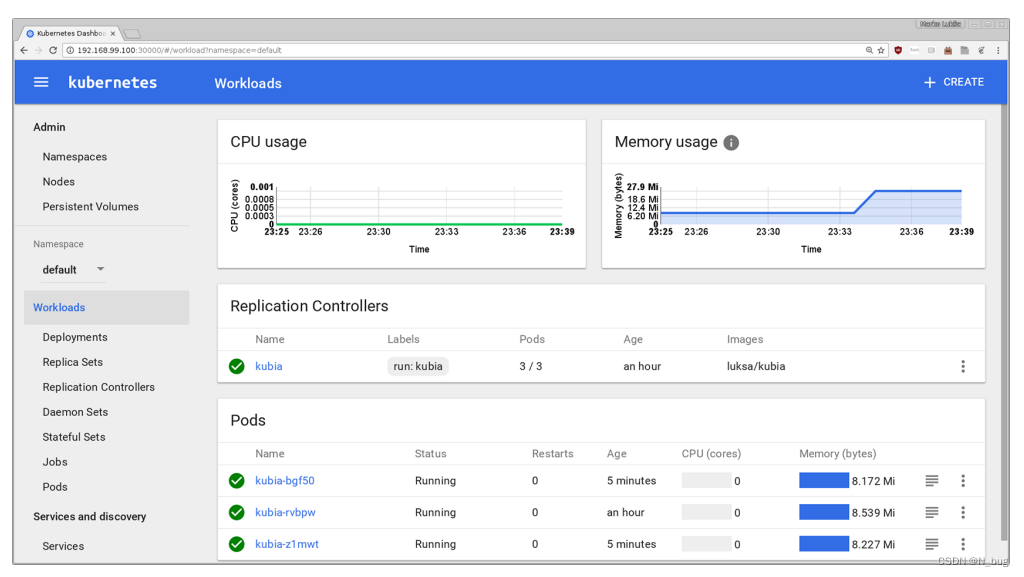The width and height of the screenshot is (1024, 577).
Task: Click the red shield extension icon
Action: tap(898, 50)
